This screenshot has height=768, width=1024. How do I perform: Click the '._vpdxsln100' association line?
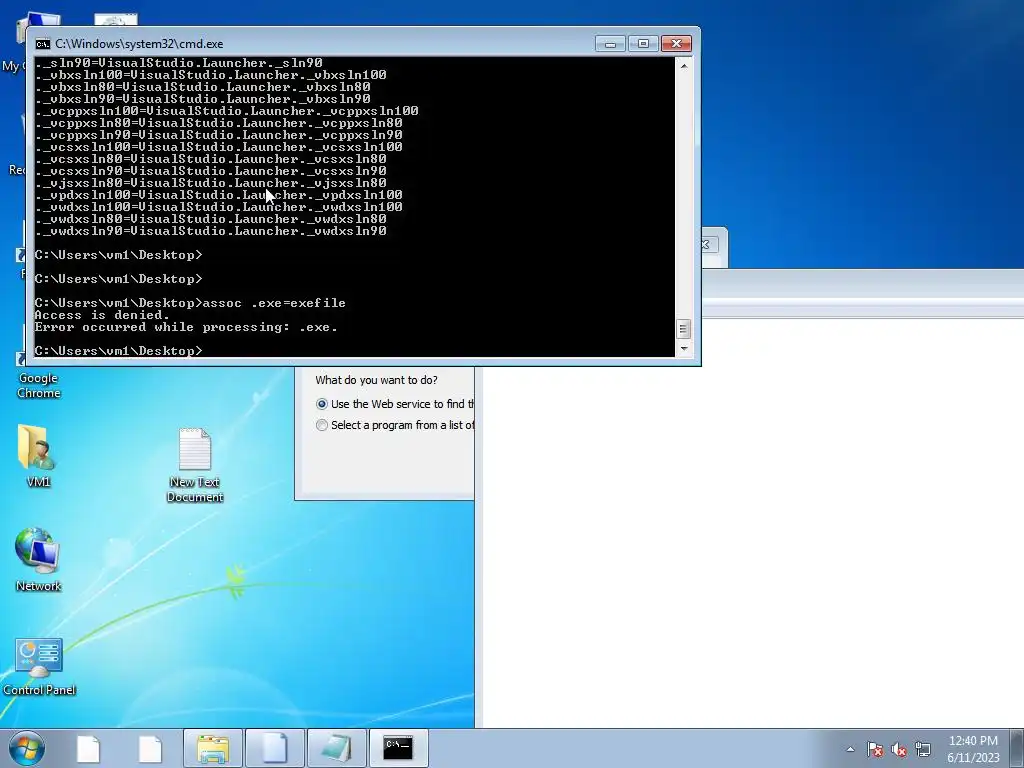(x=218, y=195)
